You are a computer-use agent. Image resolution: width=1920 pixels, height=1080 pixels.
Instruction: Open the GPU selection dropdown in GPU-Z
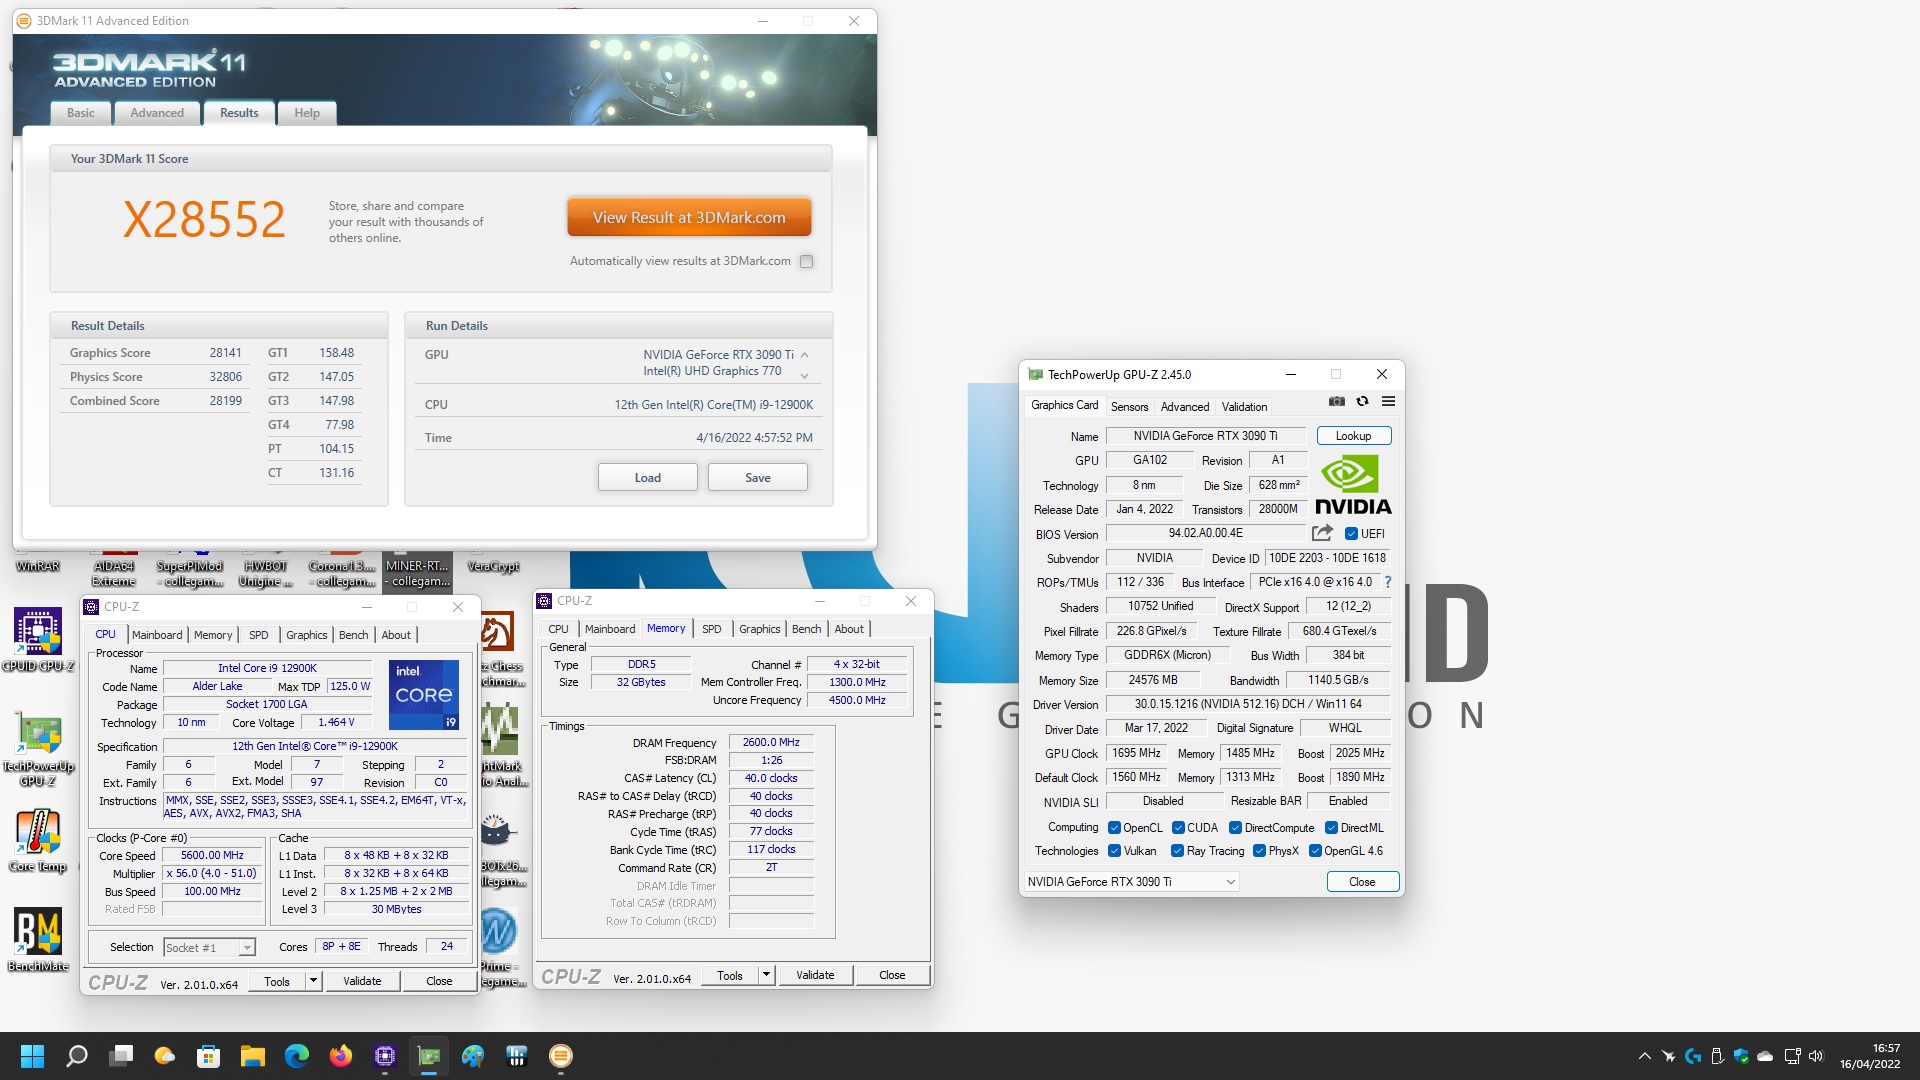pos(1131,882)
